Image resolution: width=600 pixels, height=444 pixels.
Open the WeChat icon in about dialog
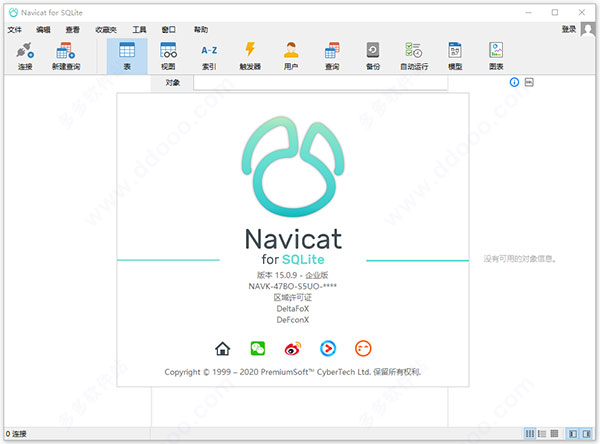[258, 348]
